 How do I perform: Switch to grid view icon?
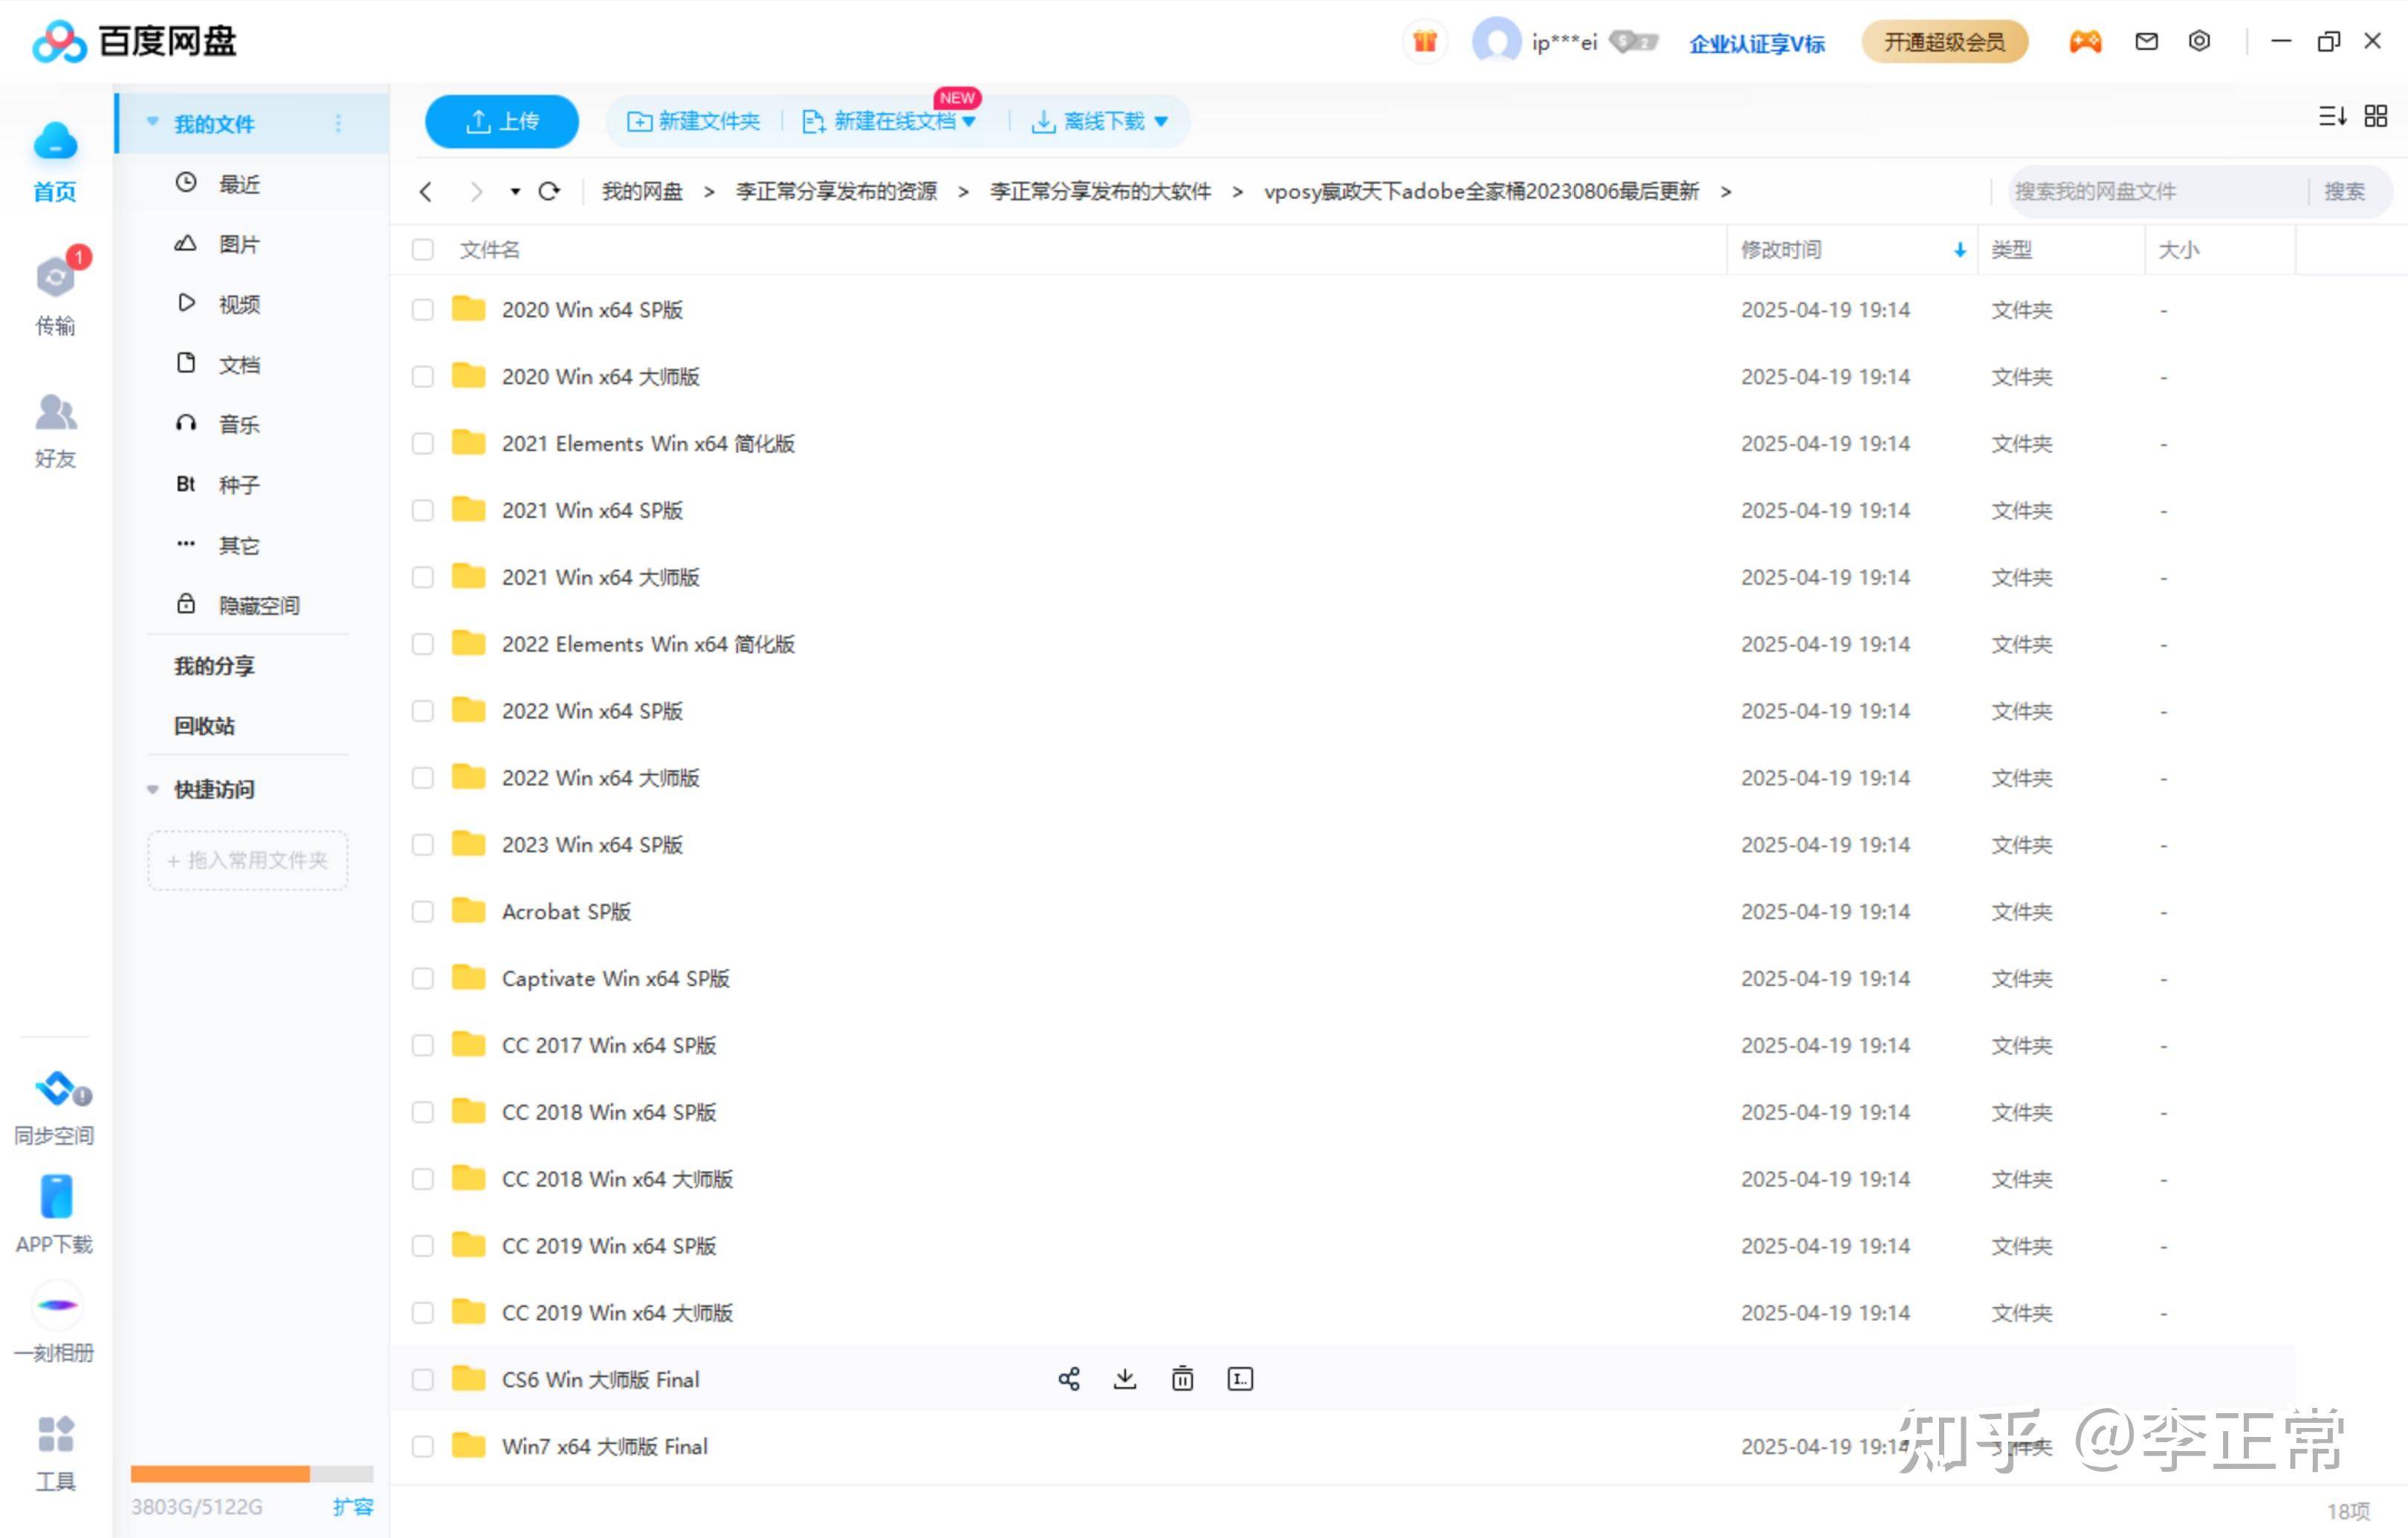click(x=2376, y=117)
